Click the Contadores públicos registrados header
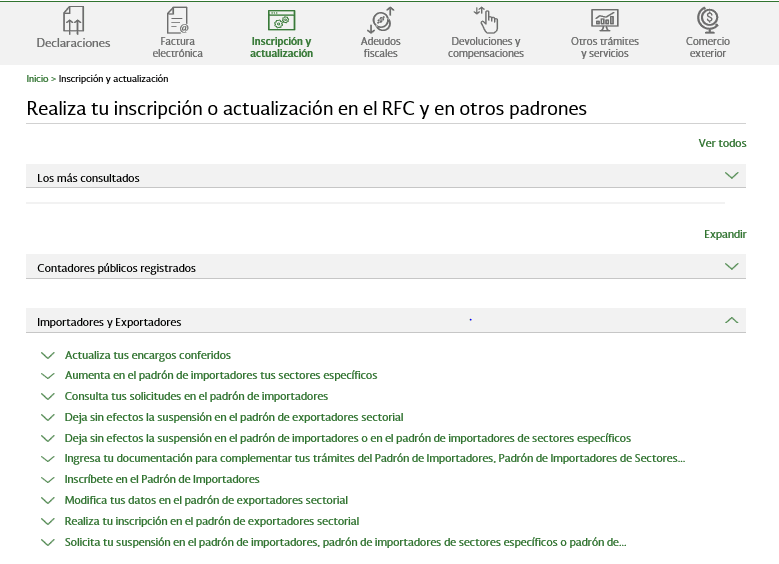This screenshot has height=564, width=779. [x=386, y=266]
